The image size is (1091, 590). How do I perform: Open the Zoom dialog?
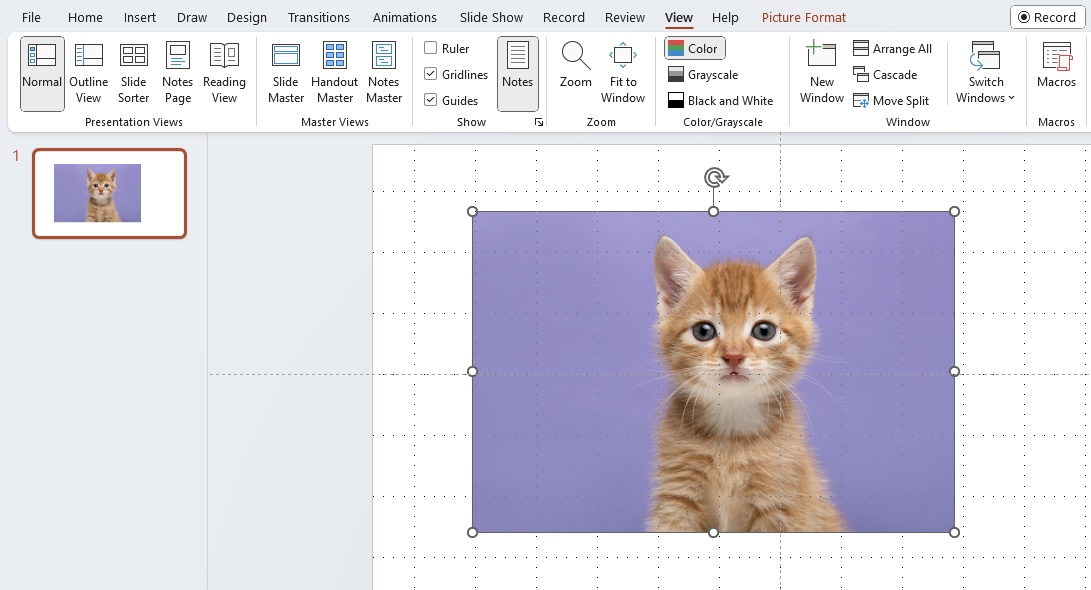(x=575, y=65)
